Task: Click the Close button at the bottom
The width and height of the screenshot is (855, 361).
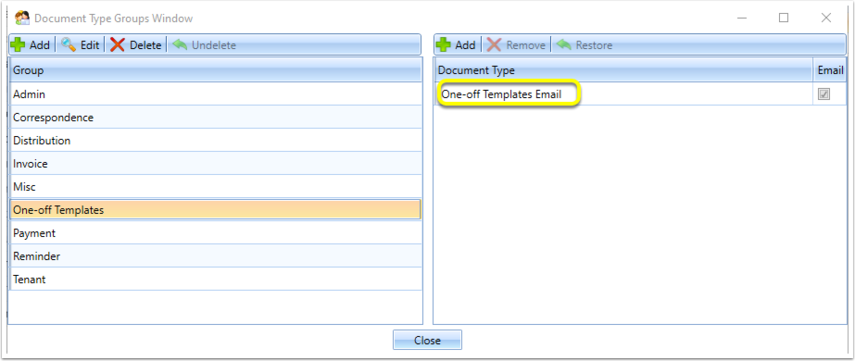Action: tap(427, 340)
